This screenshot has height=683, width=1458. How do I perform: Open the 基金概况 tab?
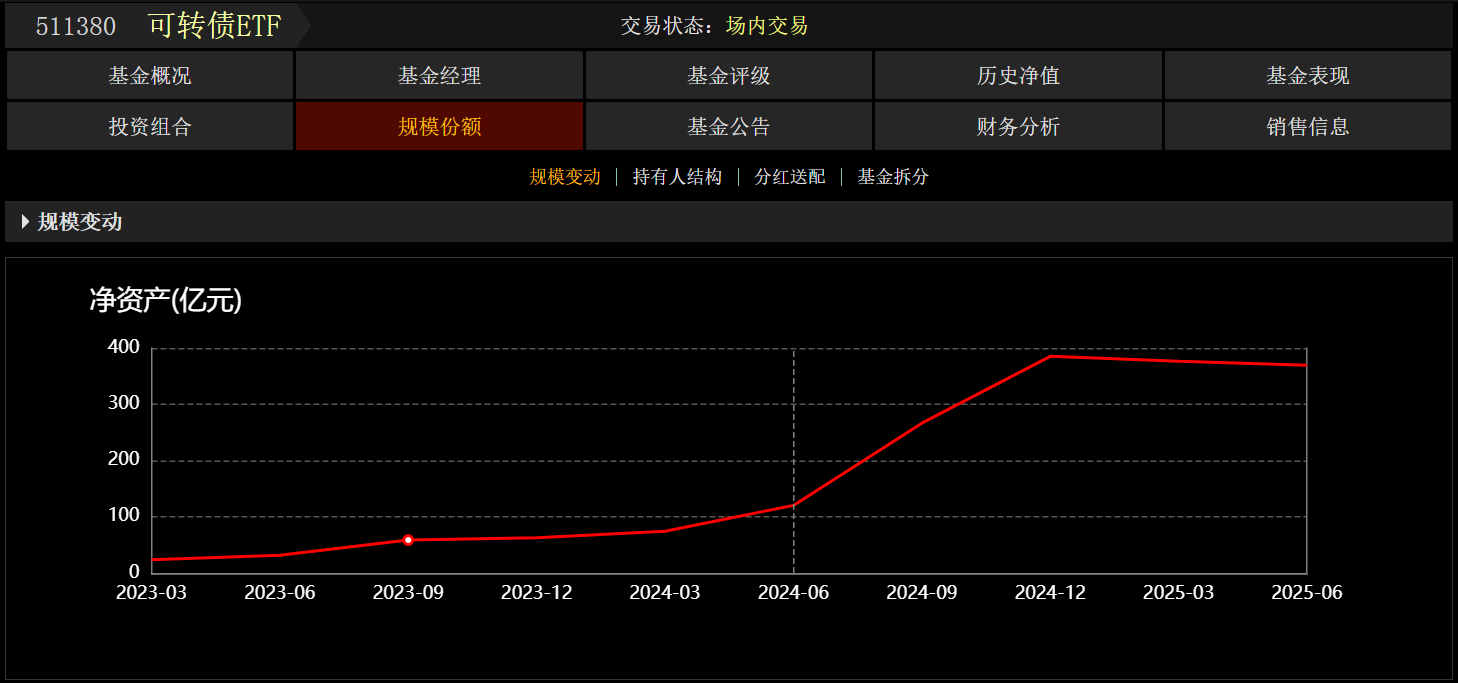click(150, 76)
